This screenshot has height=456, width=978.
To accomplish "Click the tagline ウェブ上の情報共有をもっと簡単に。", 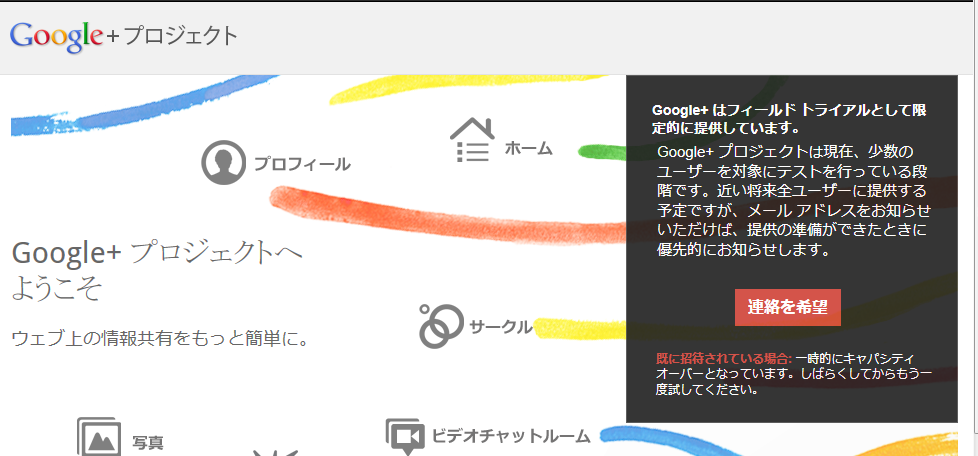I will pyautogui.click(x=160, y=339).
